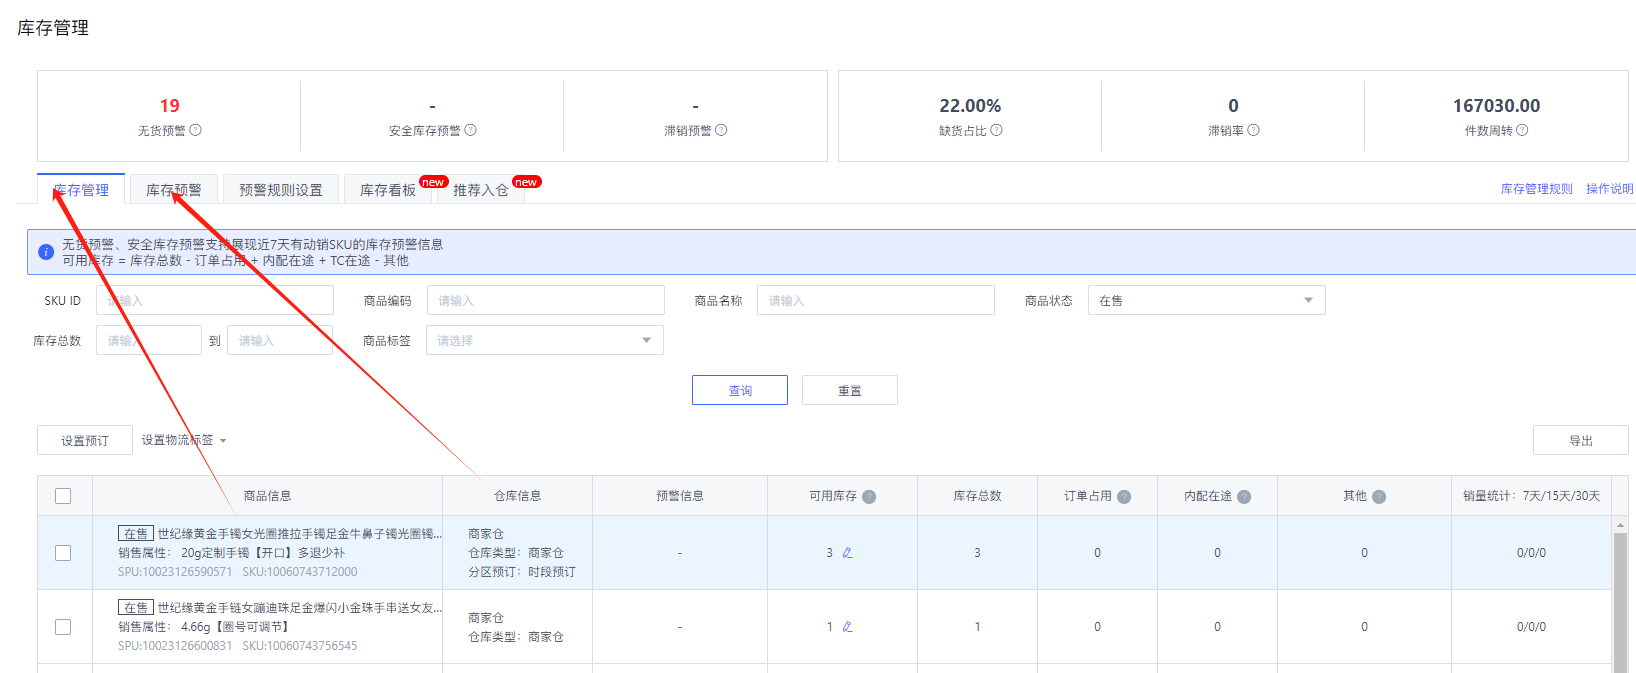1636x673 pixels.
Task: Switch to the 预警规则设置 tab
Action: (x=280, y=190)
